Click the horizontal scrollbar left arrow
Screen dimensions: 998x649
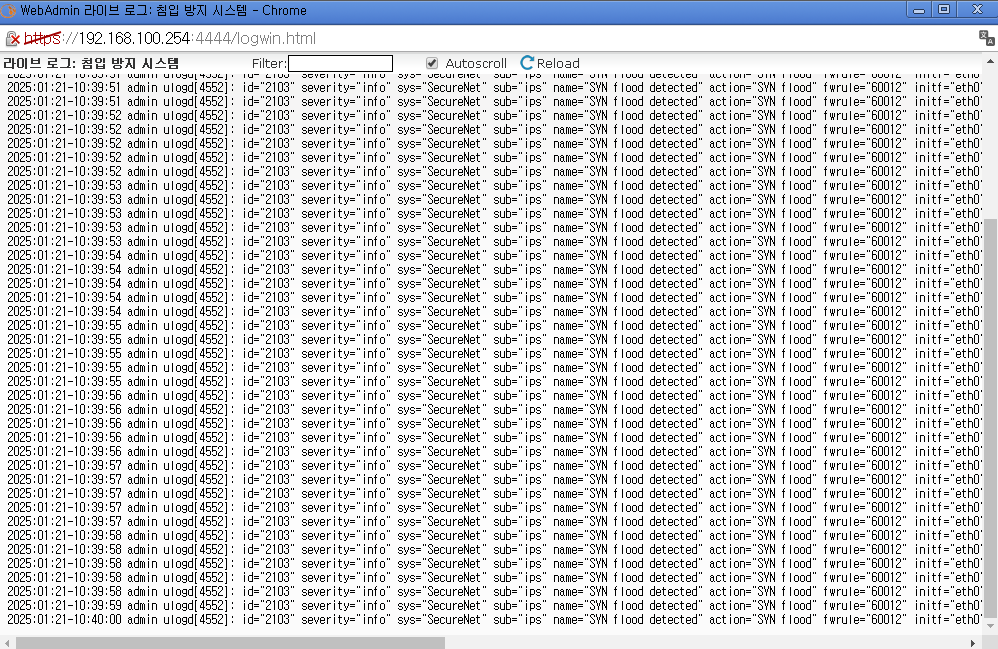6,643
